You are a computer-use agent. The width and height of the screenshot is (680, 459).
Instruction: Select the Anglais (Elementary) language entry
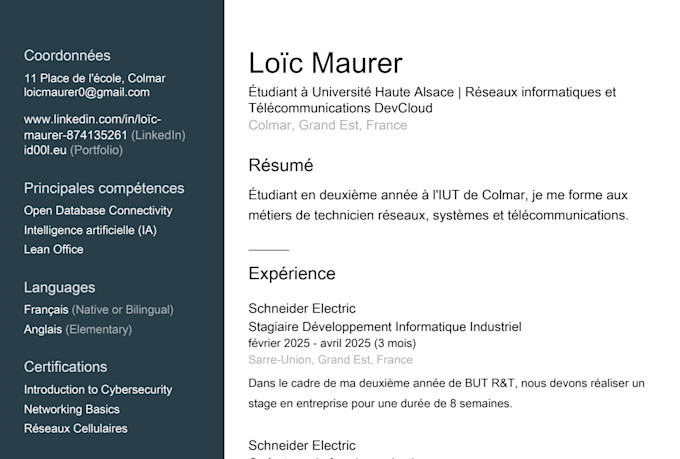click(78, 329)
